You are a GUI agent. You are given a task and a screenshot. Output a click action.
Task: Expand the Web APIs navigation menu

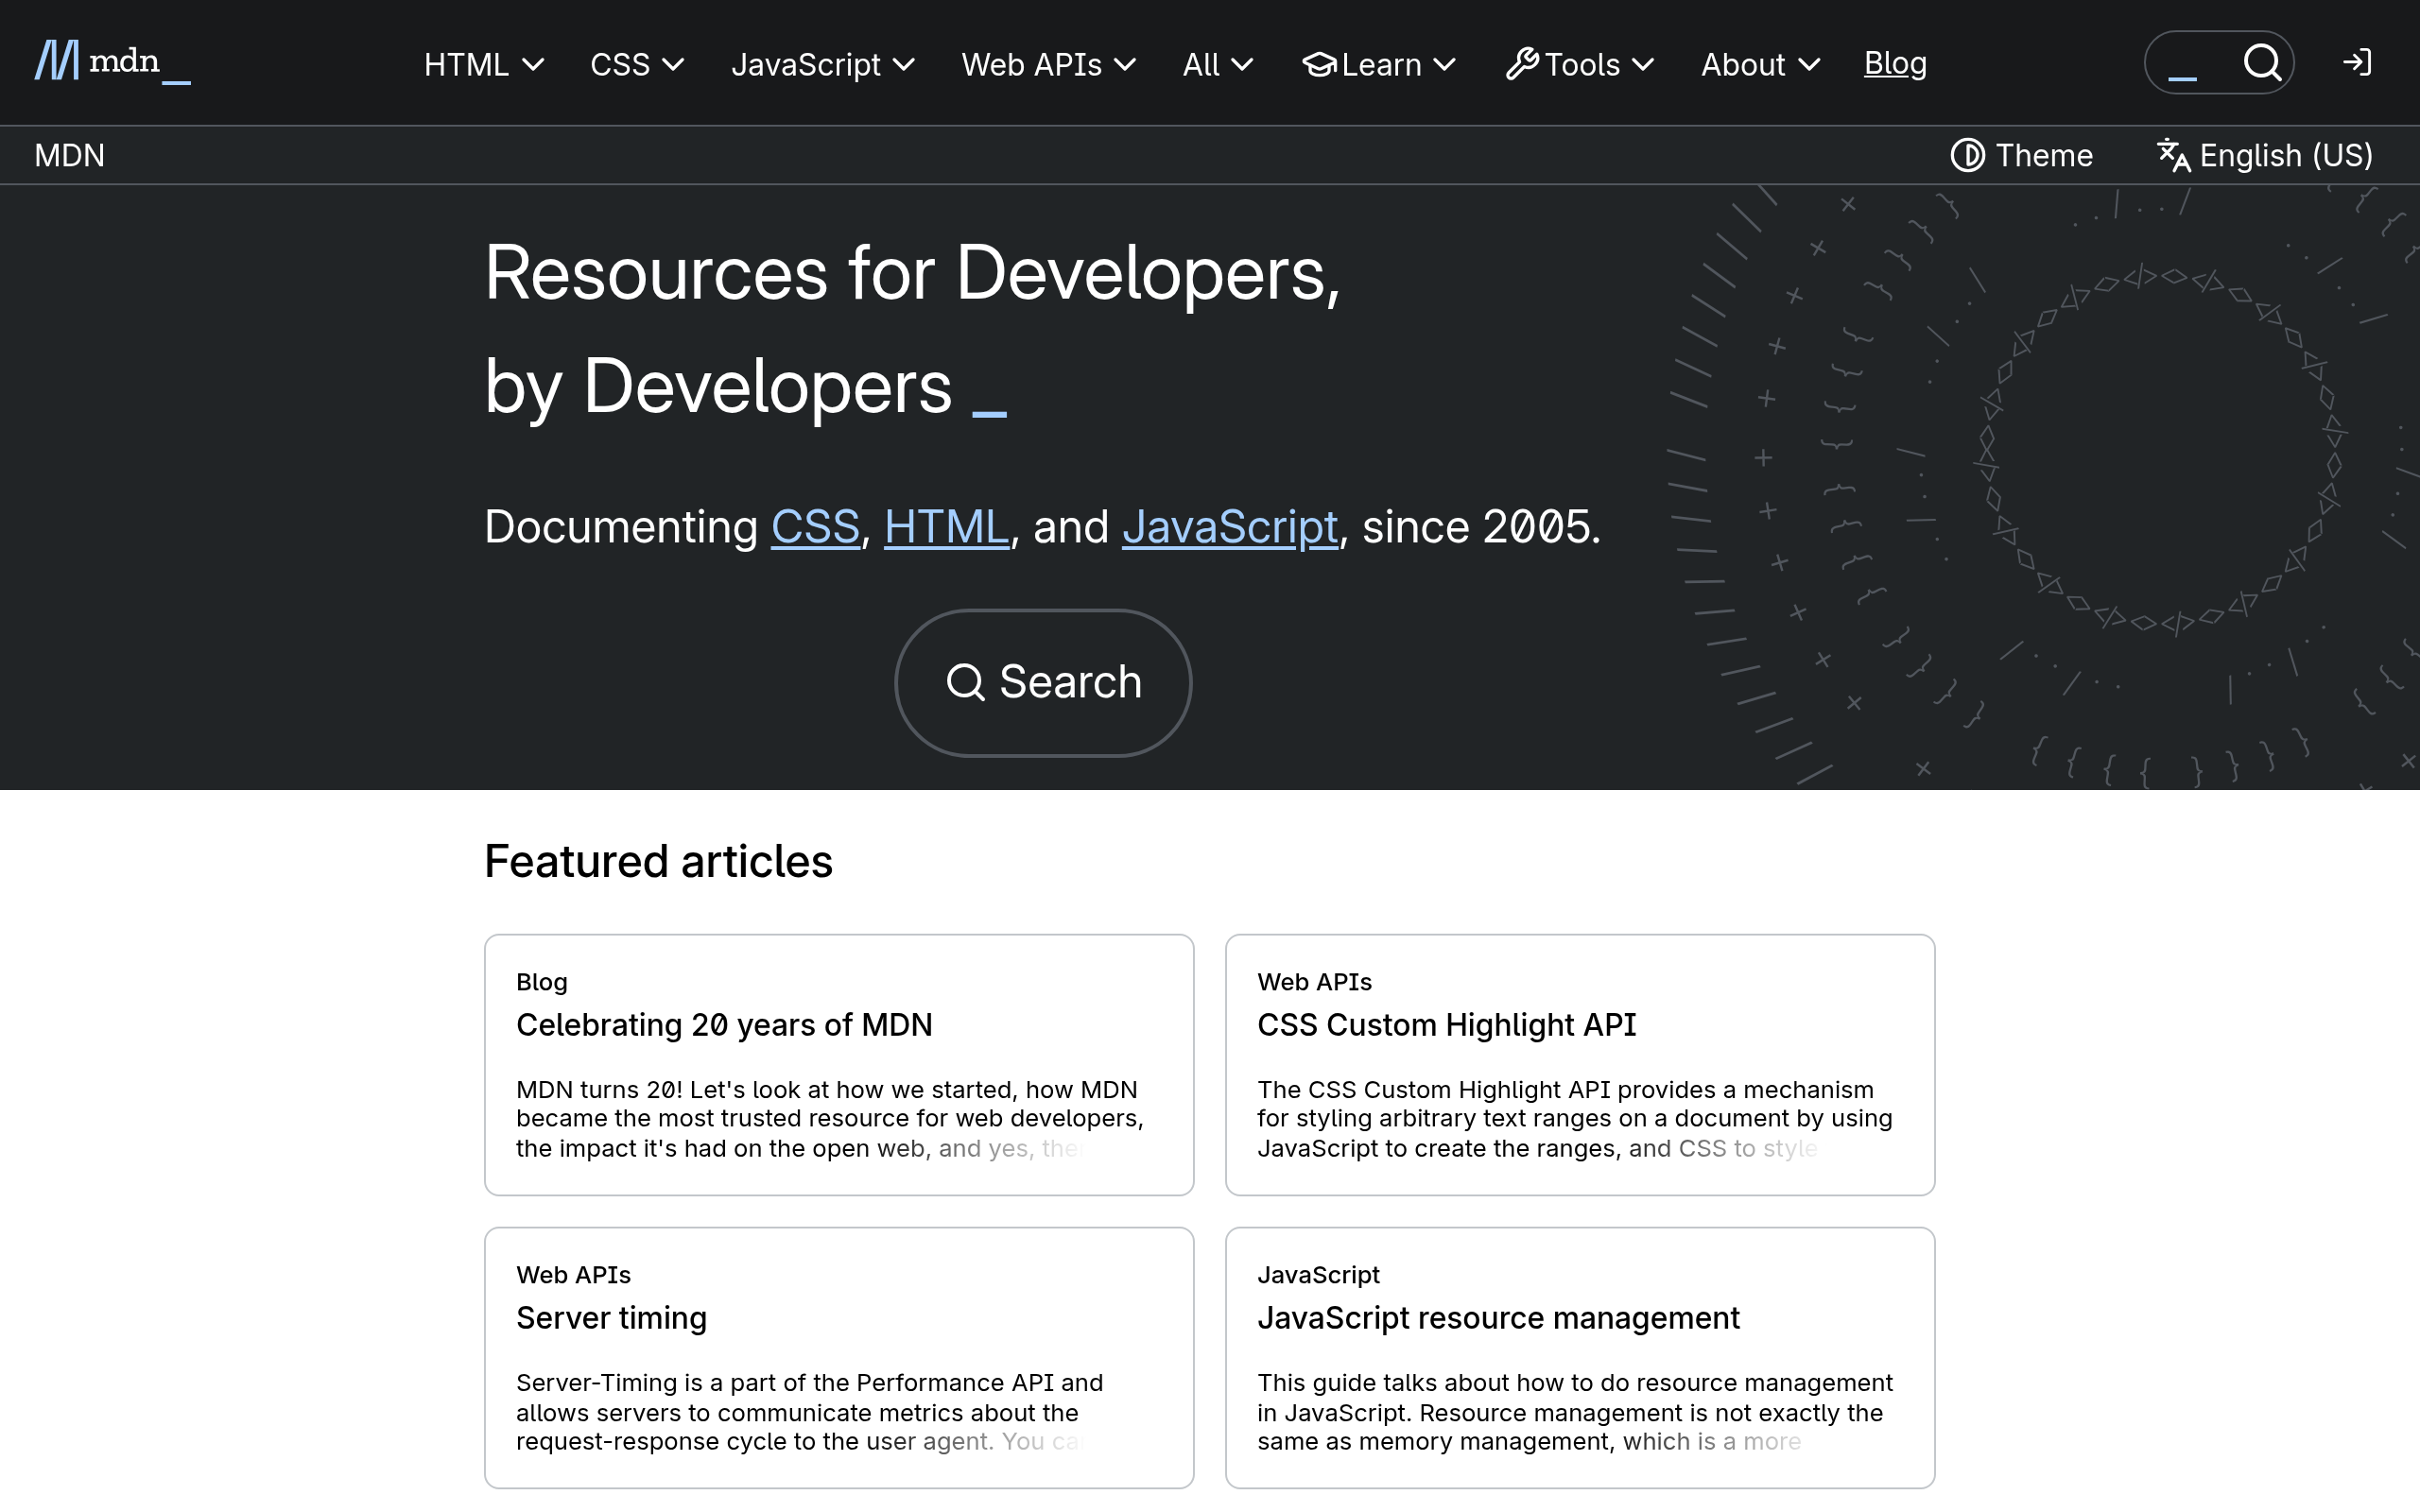(1048, 64)
